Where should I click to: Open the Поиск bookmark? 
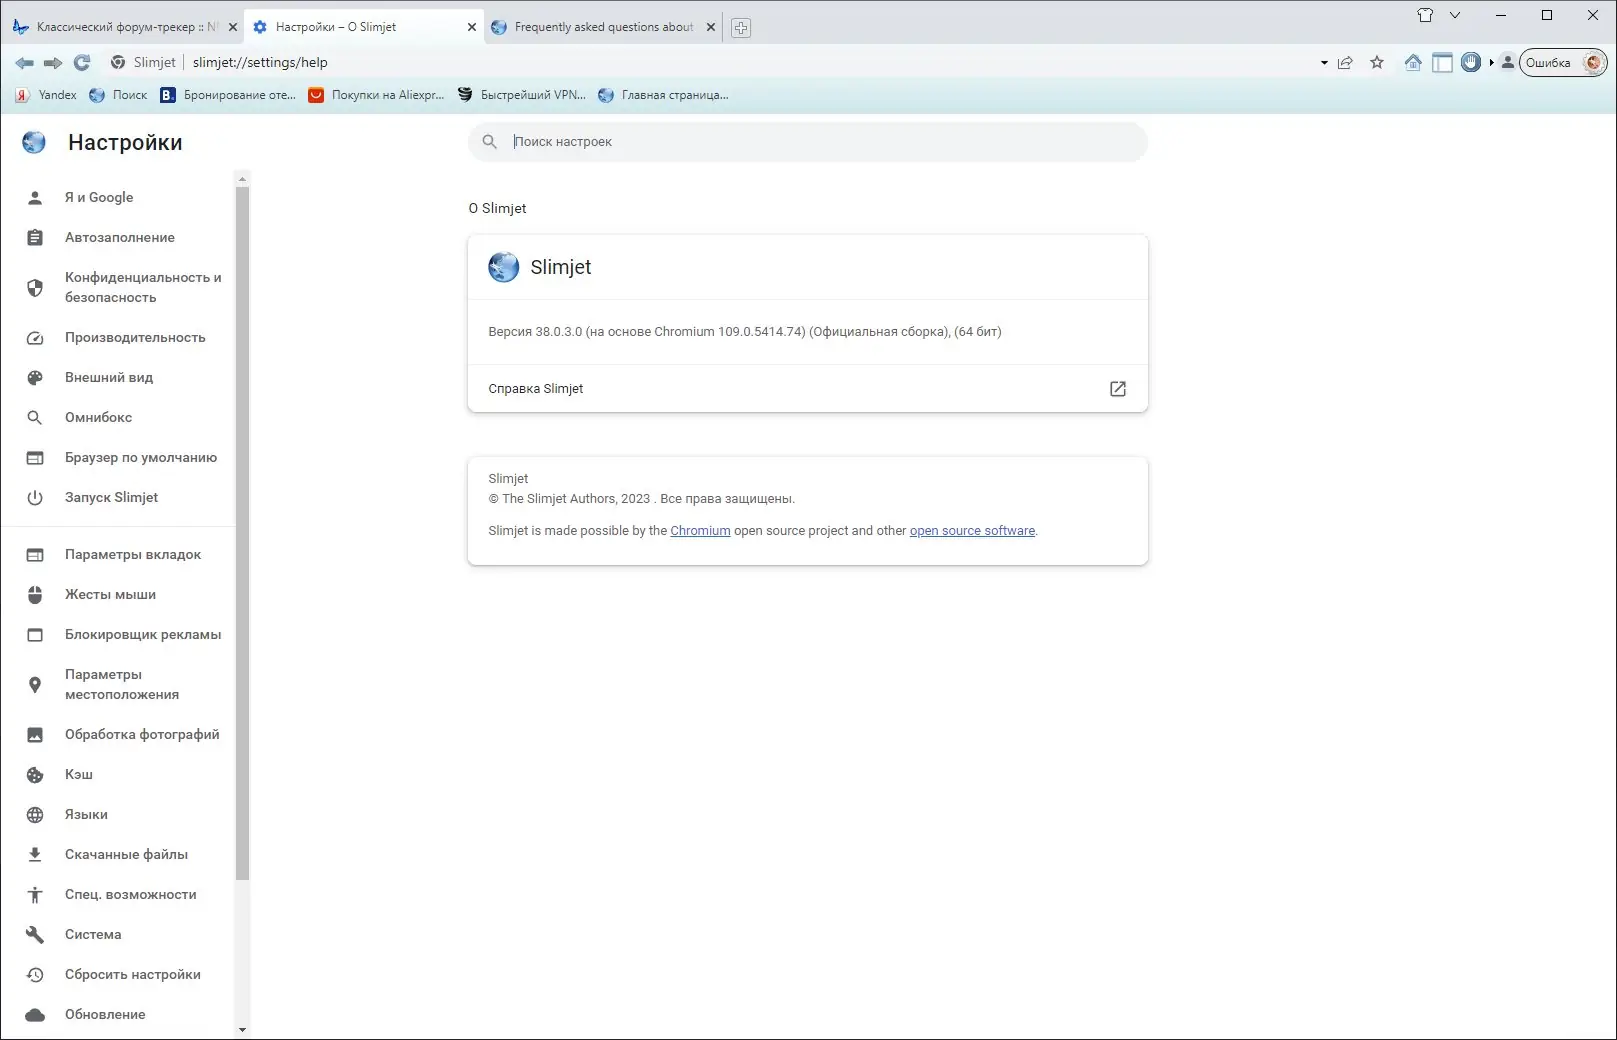(x=118, y=95)
